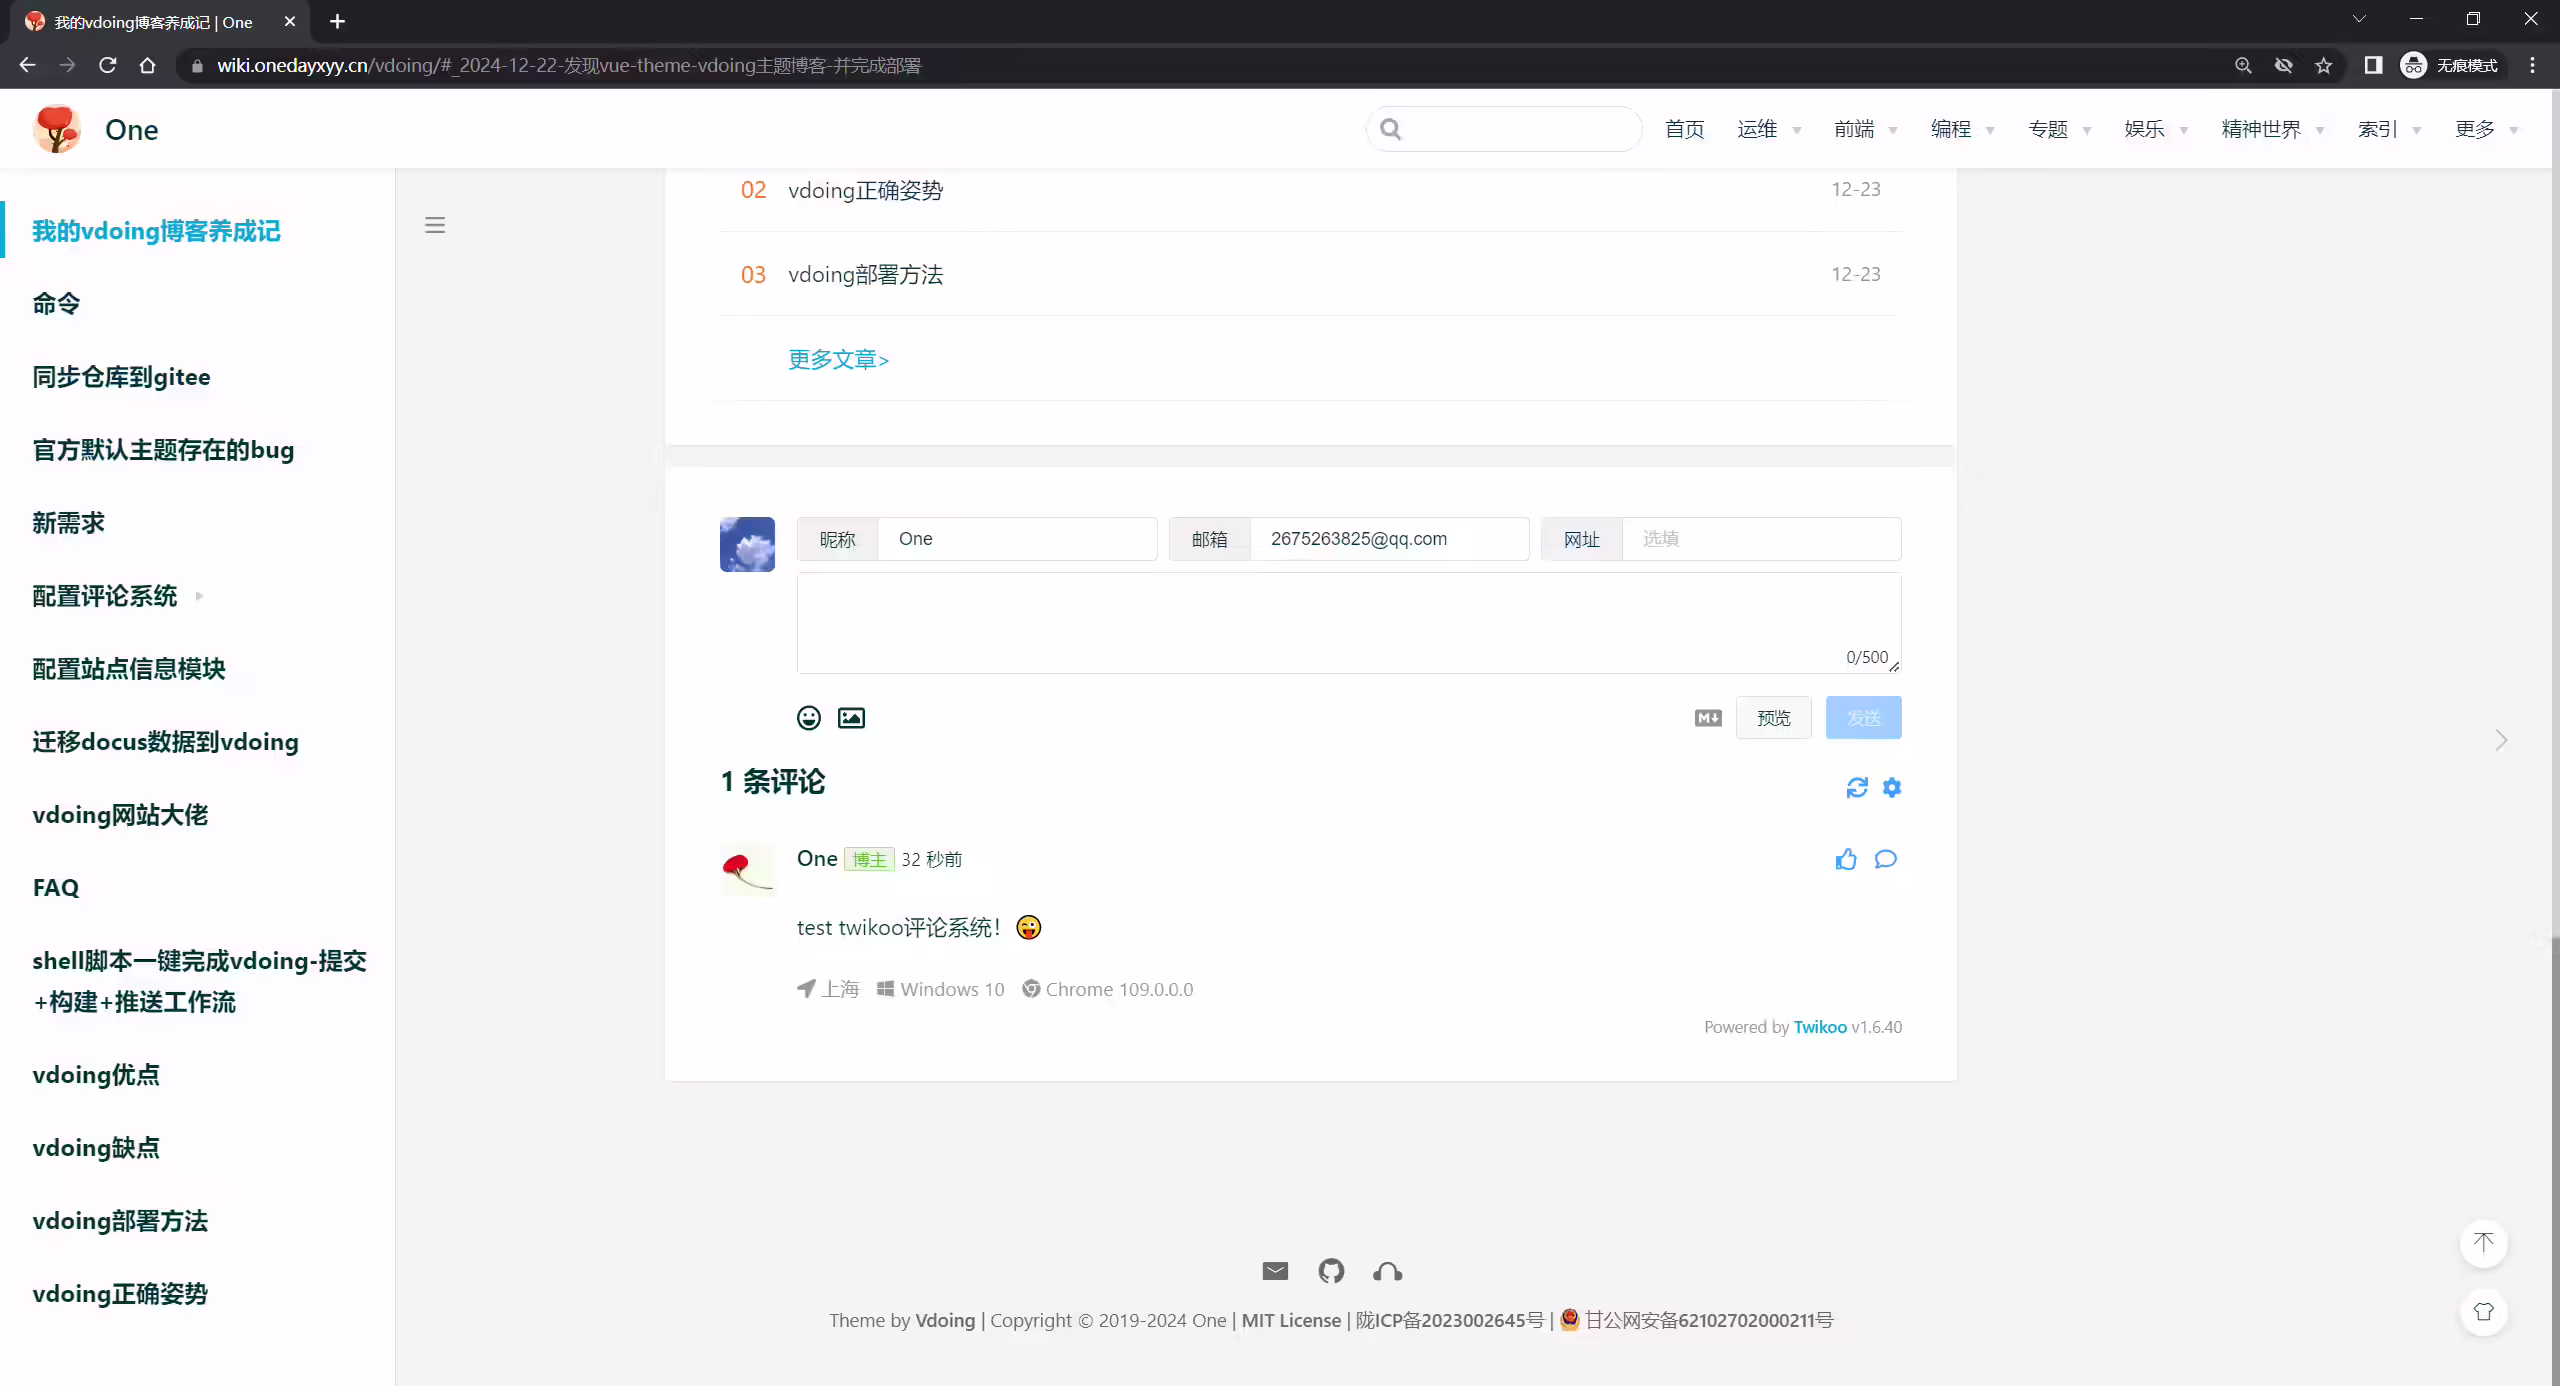Open the GitHub icon in footer
The width and height of the screenshot is (2560, 1386).
[1331, 1271]
